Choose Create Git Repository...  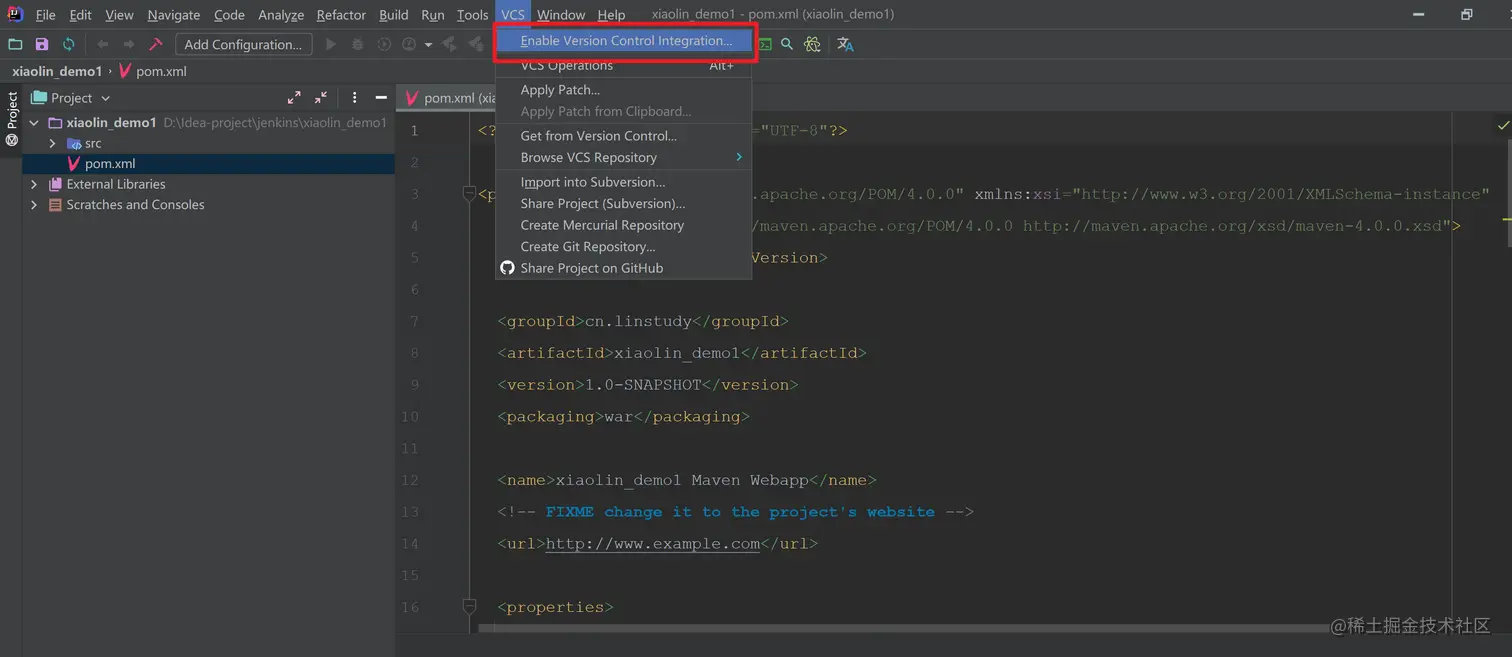(623, 246)
